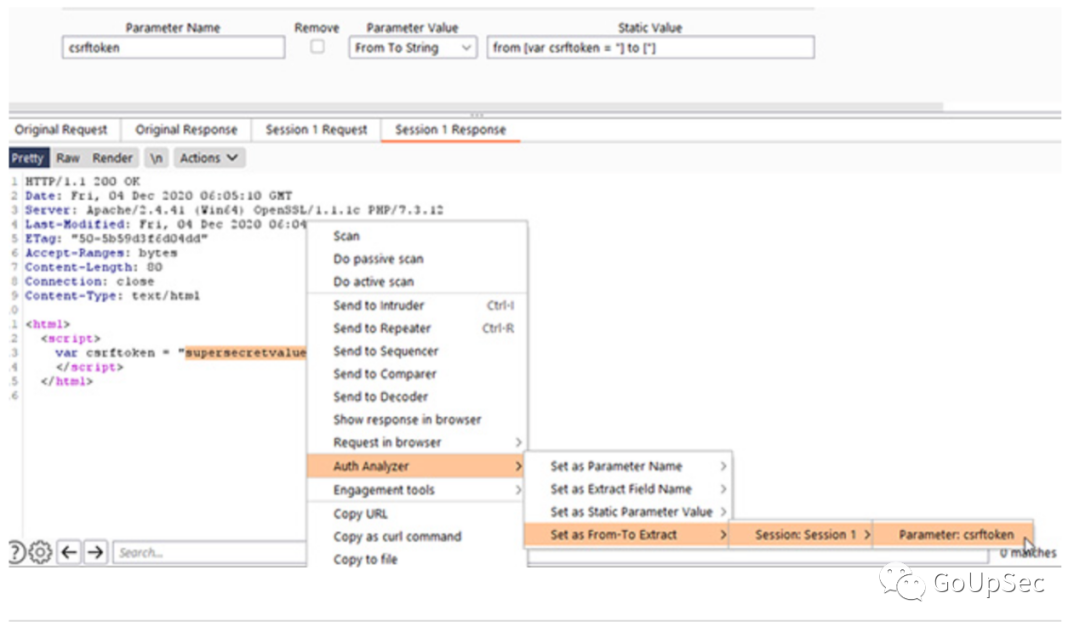Image resolution: width=1080 pixels, height=633 pixels.
Task: Click the Content-Type: text/html header line
Action: click(x=112, y=296)
